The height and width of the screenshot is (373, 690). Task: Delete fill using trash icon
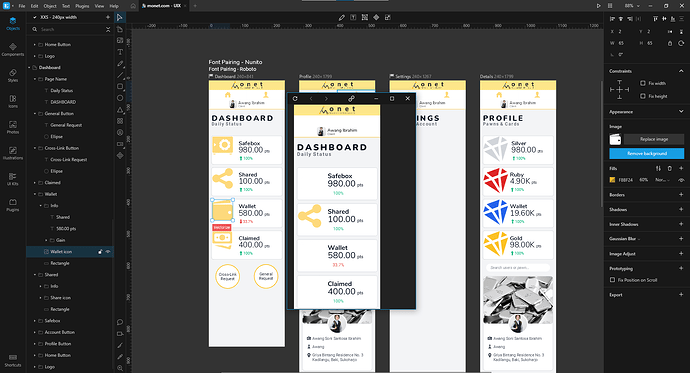pos(670,168)
